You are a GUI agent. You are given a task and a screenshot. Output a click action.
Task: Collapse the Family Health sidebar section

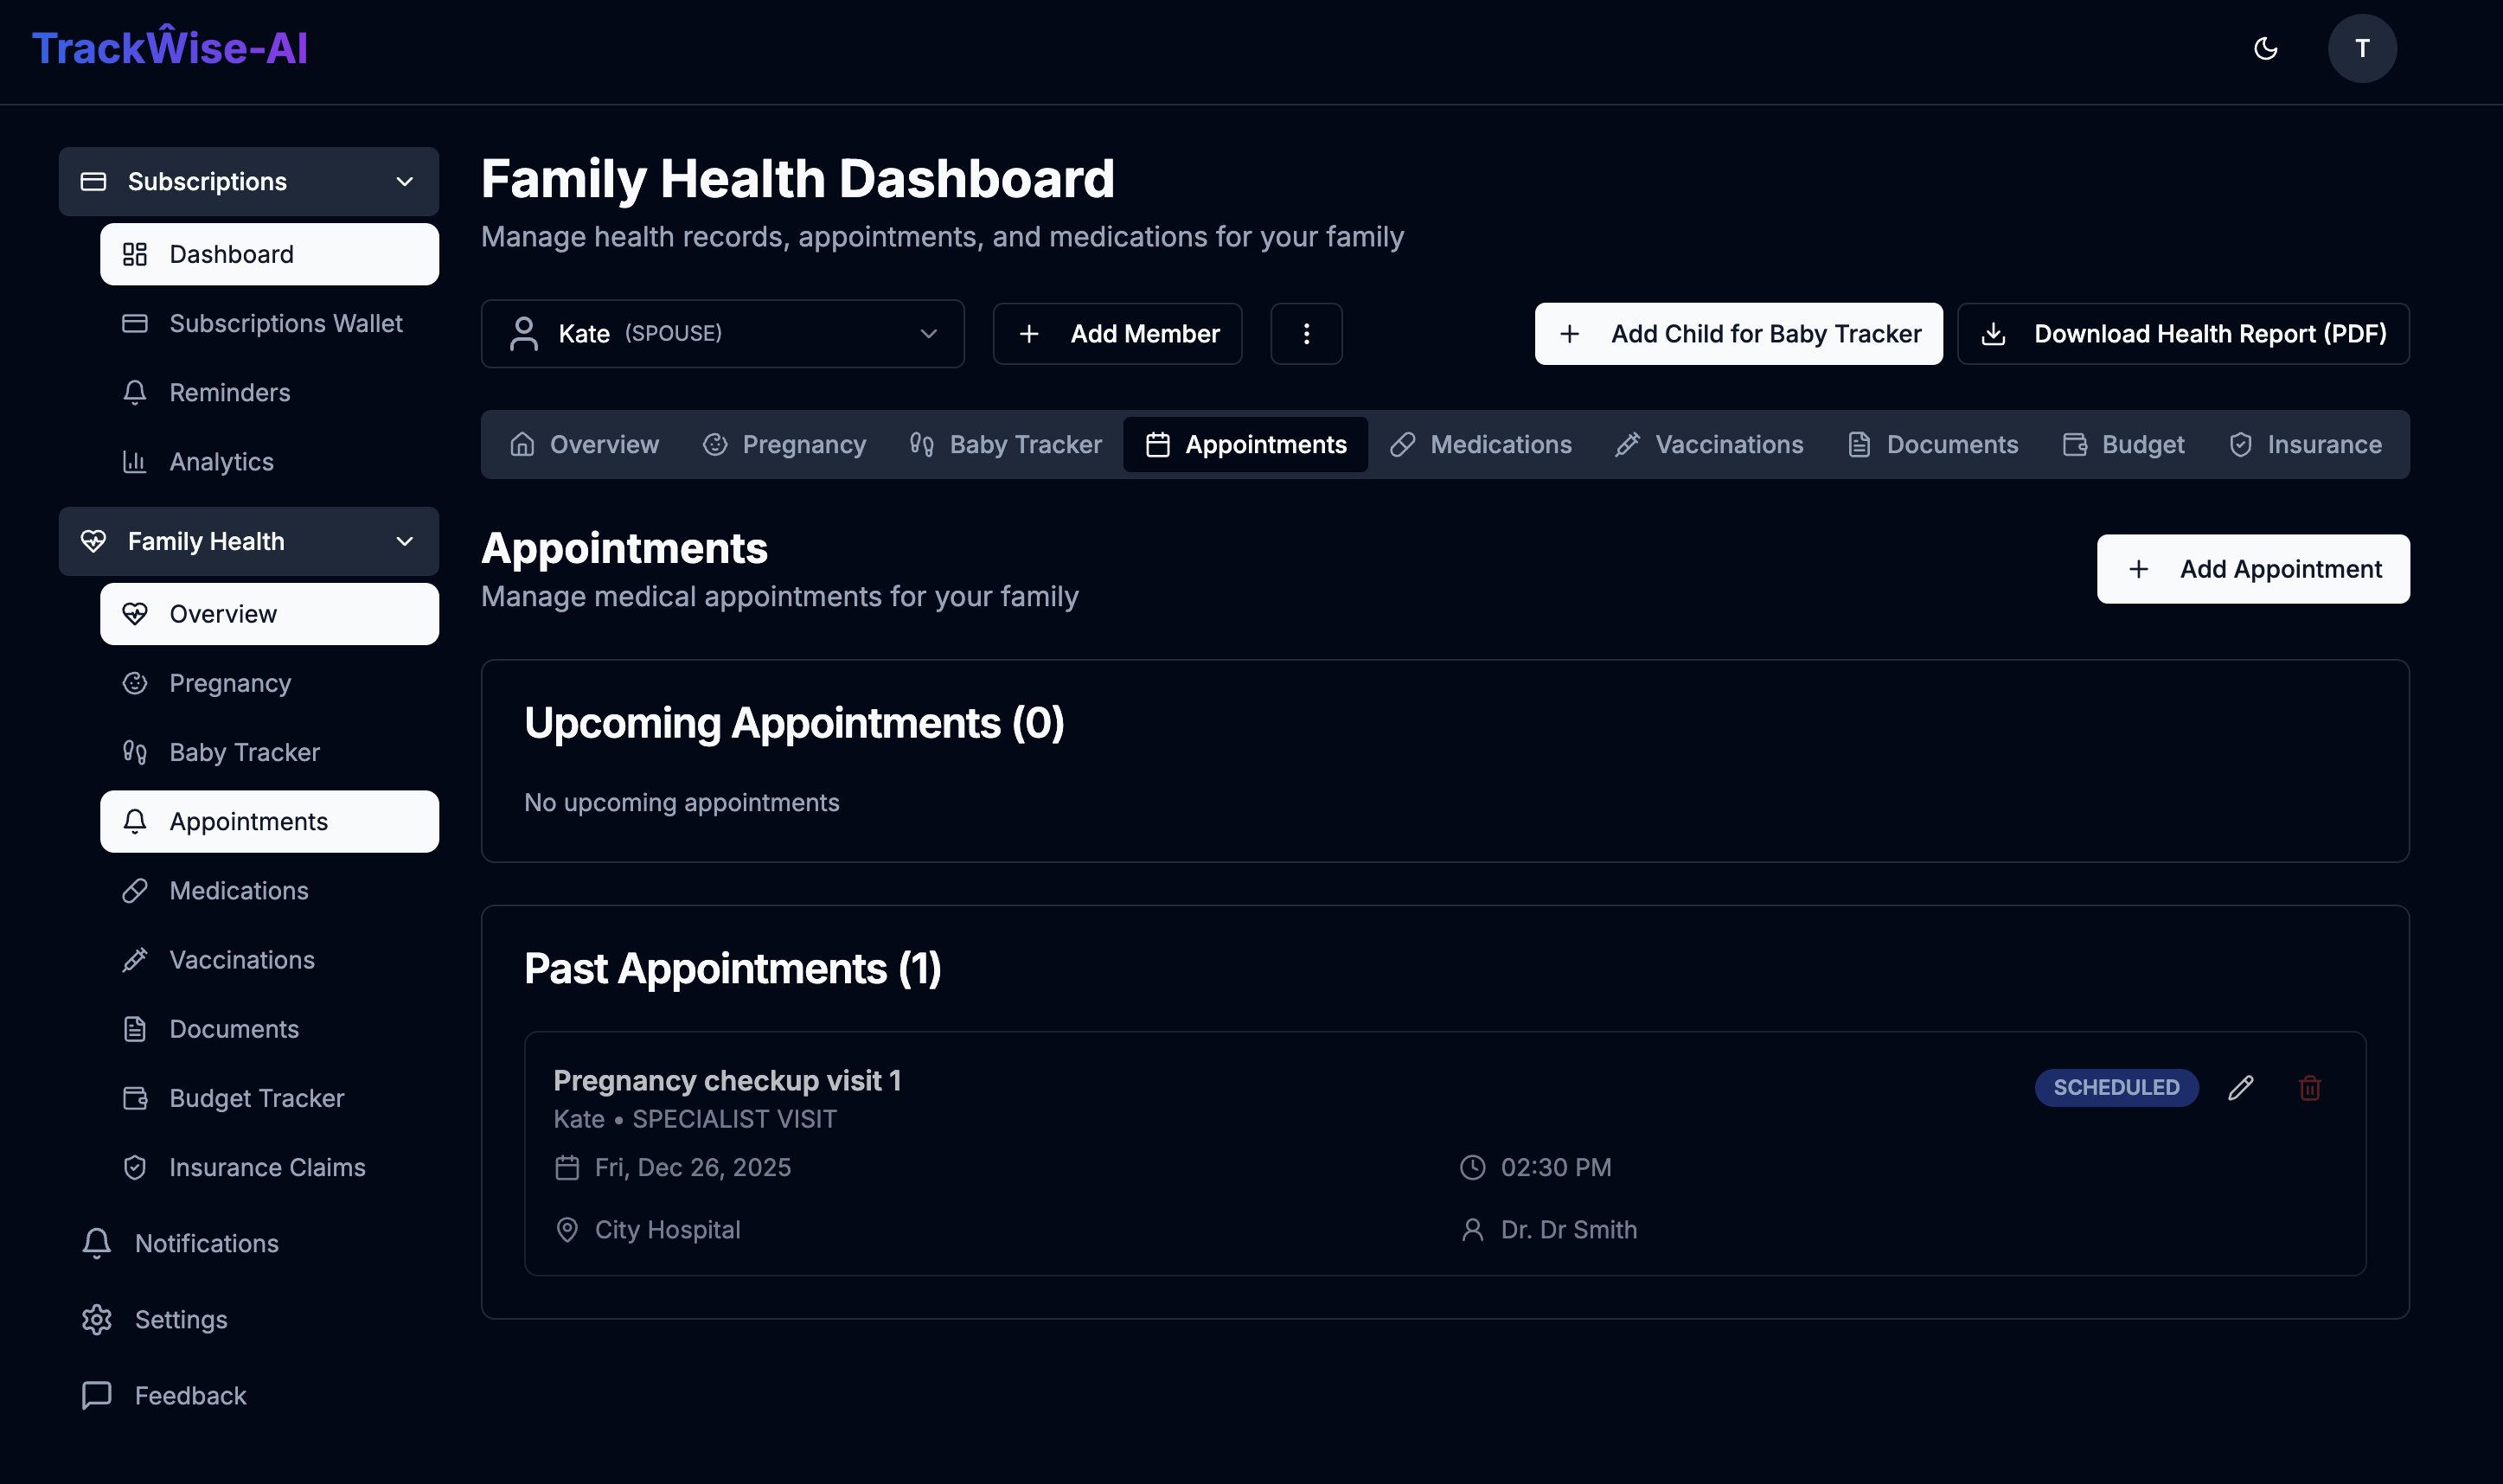(404, 541)
